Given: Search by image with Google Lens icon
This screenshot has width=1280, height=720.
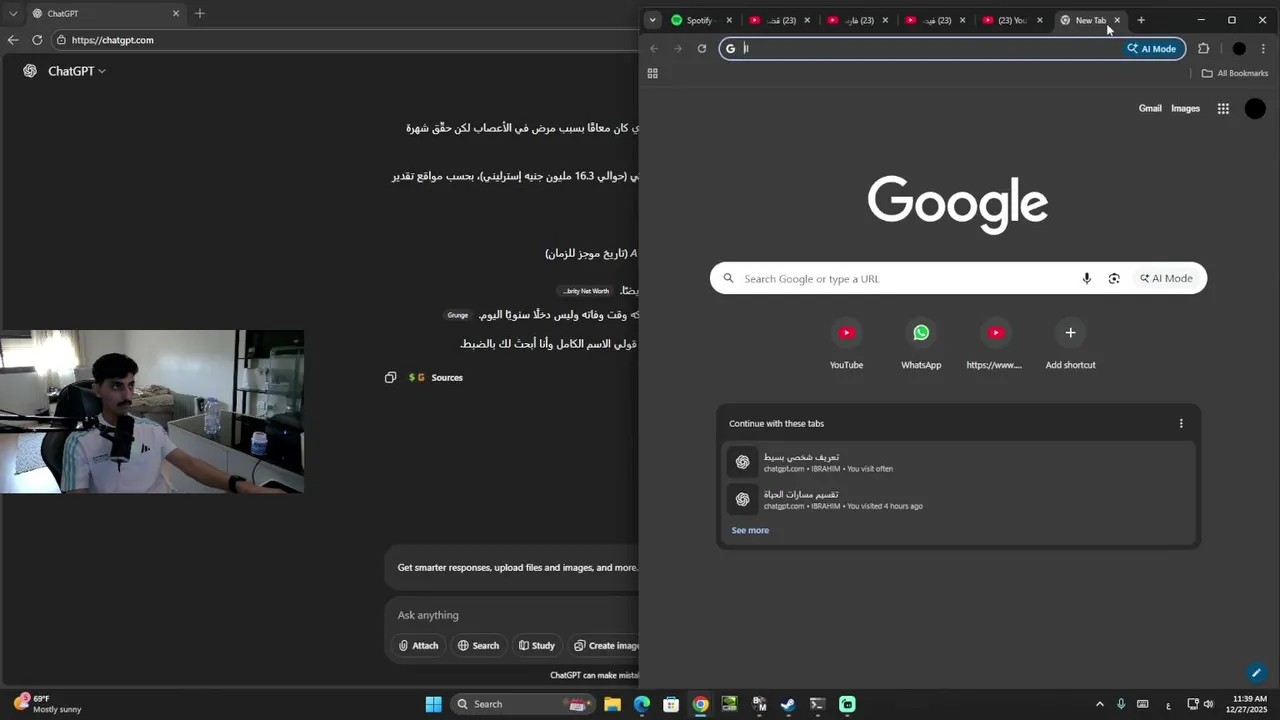Looking at the screenshot, I should [1114, 279].
